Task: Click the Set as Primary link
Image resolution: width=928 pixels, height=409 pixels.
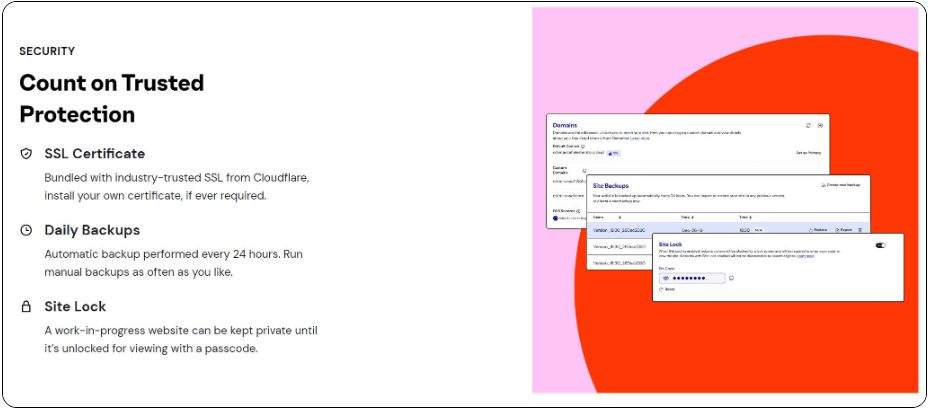Action: coord(808,153)
